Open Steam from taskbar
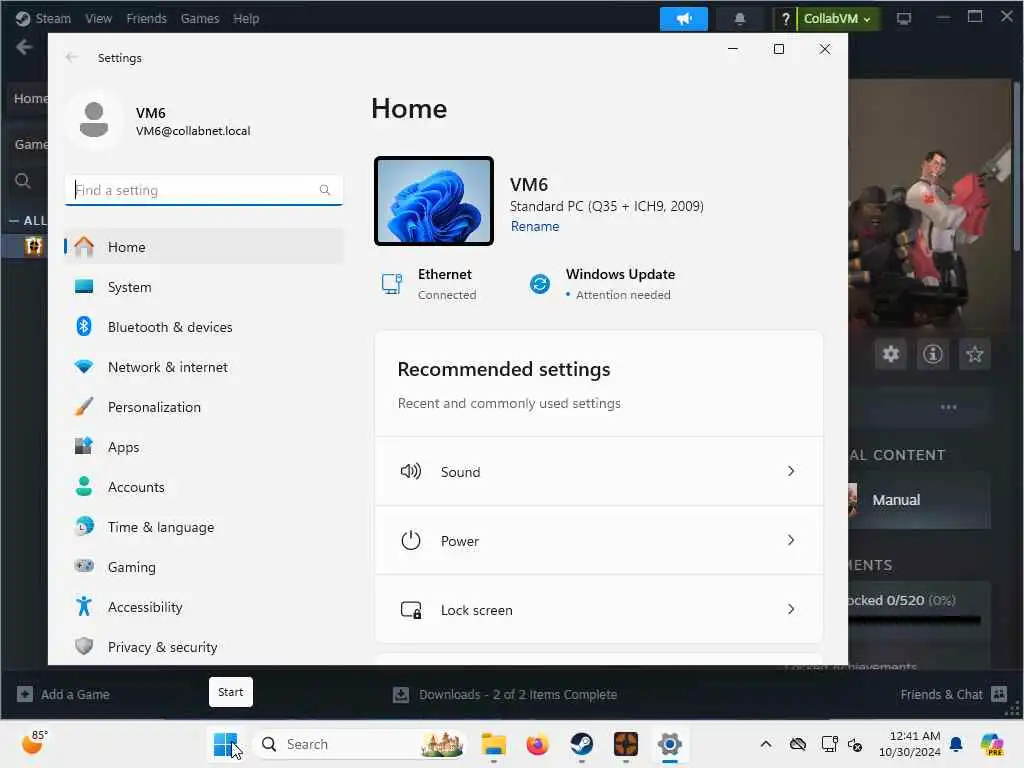Screen dimensions: 1024x768 point(581,744)
